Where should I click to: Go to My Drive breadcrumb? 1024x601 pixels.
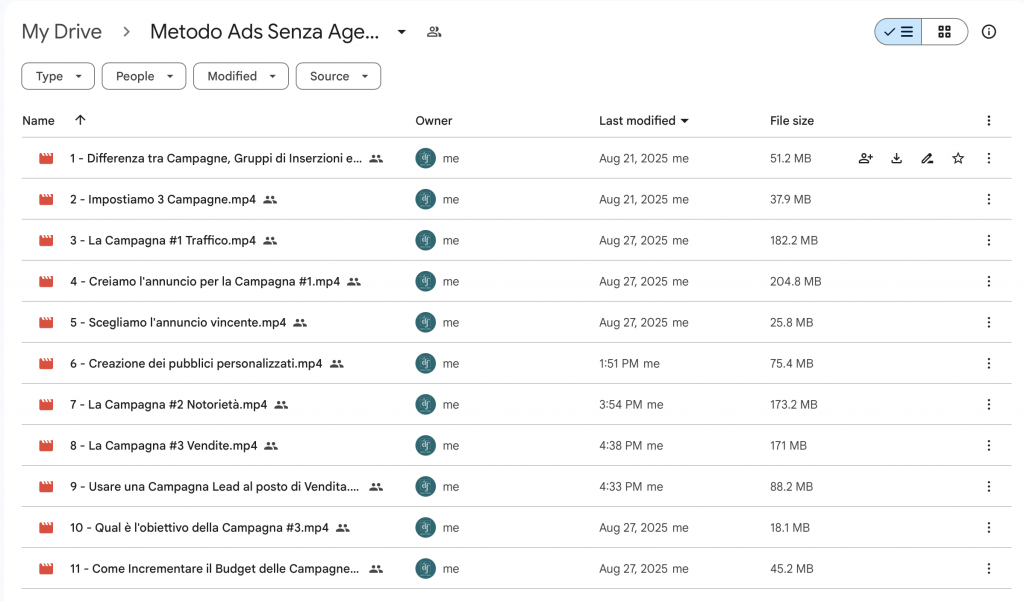62,32
